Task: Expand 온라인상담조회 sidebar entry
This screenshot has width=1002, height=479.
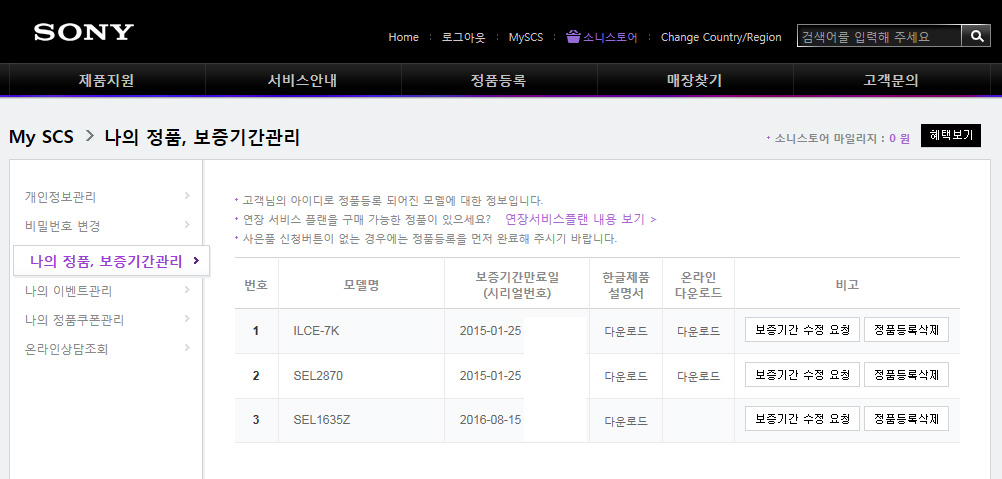Action: tap(66, 349)
